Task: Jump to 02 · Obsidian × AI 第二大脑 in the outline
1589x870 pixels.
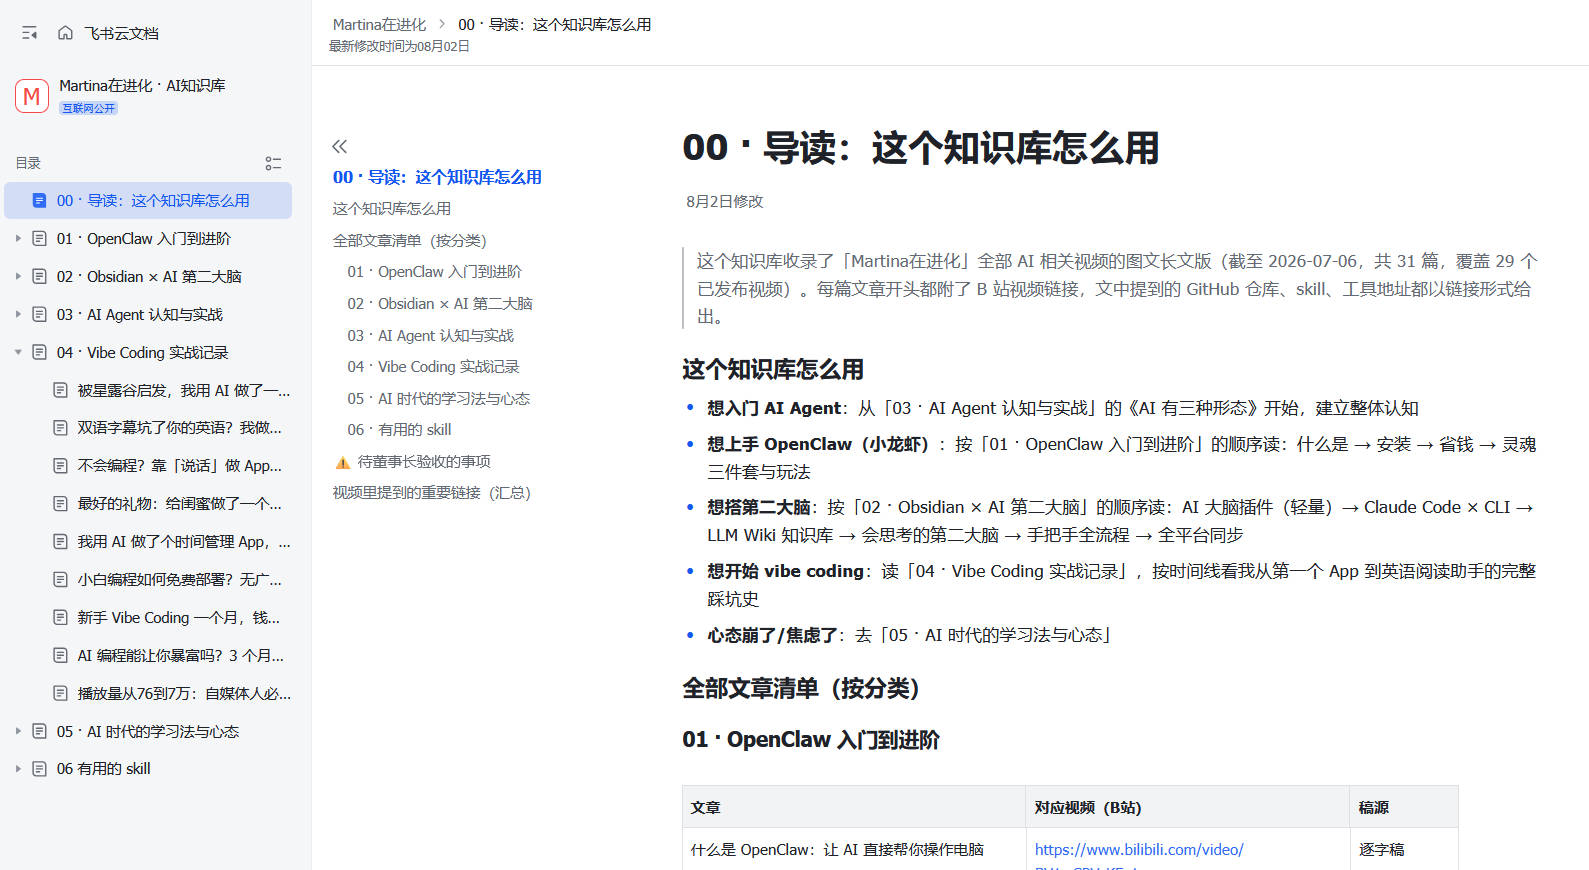Action: click(440, 304)
